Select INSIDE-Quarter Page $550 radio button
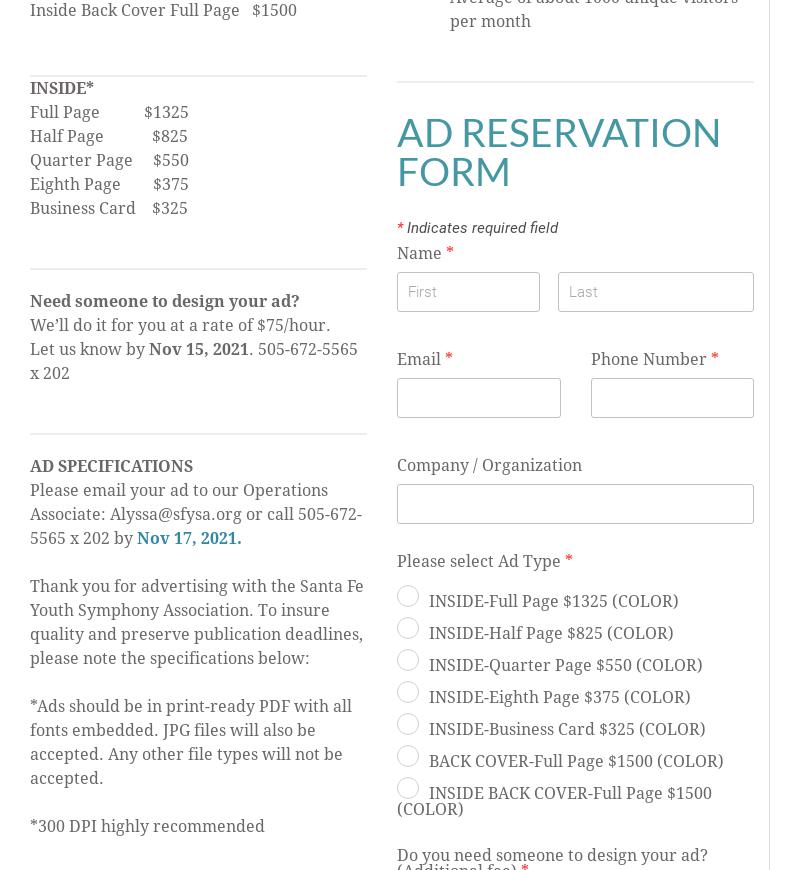 408,660
